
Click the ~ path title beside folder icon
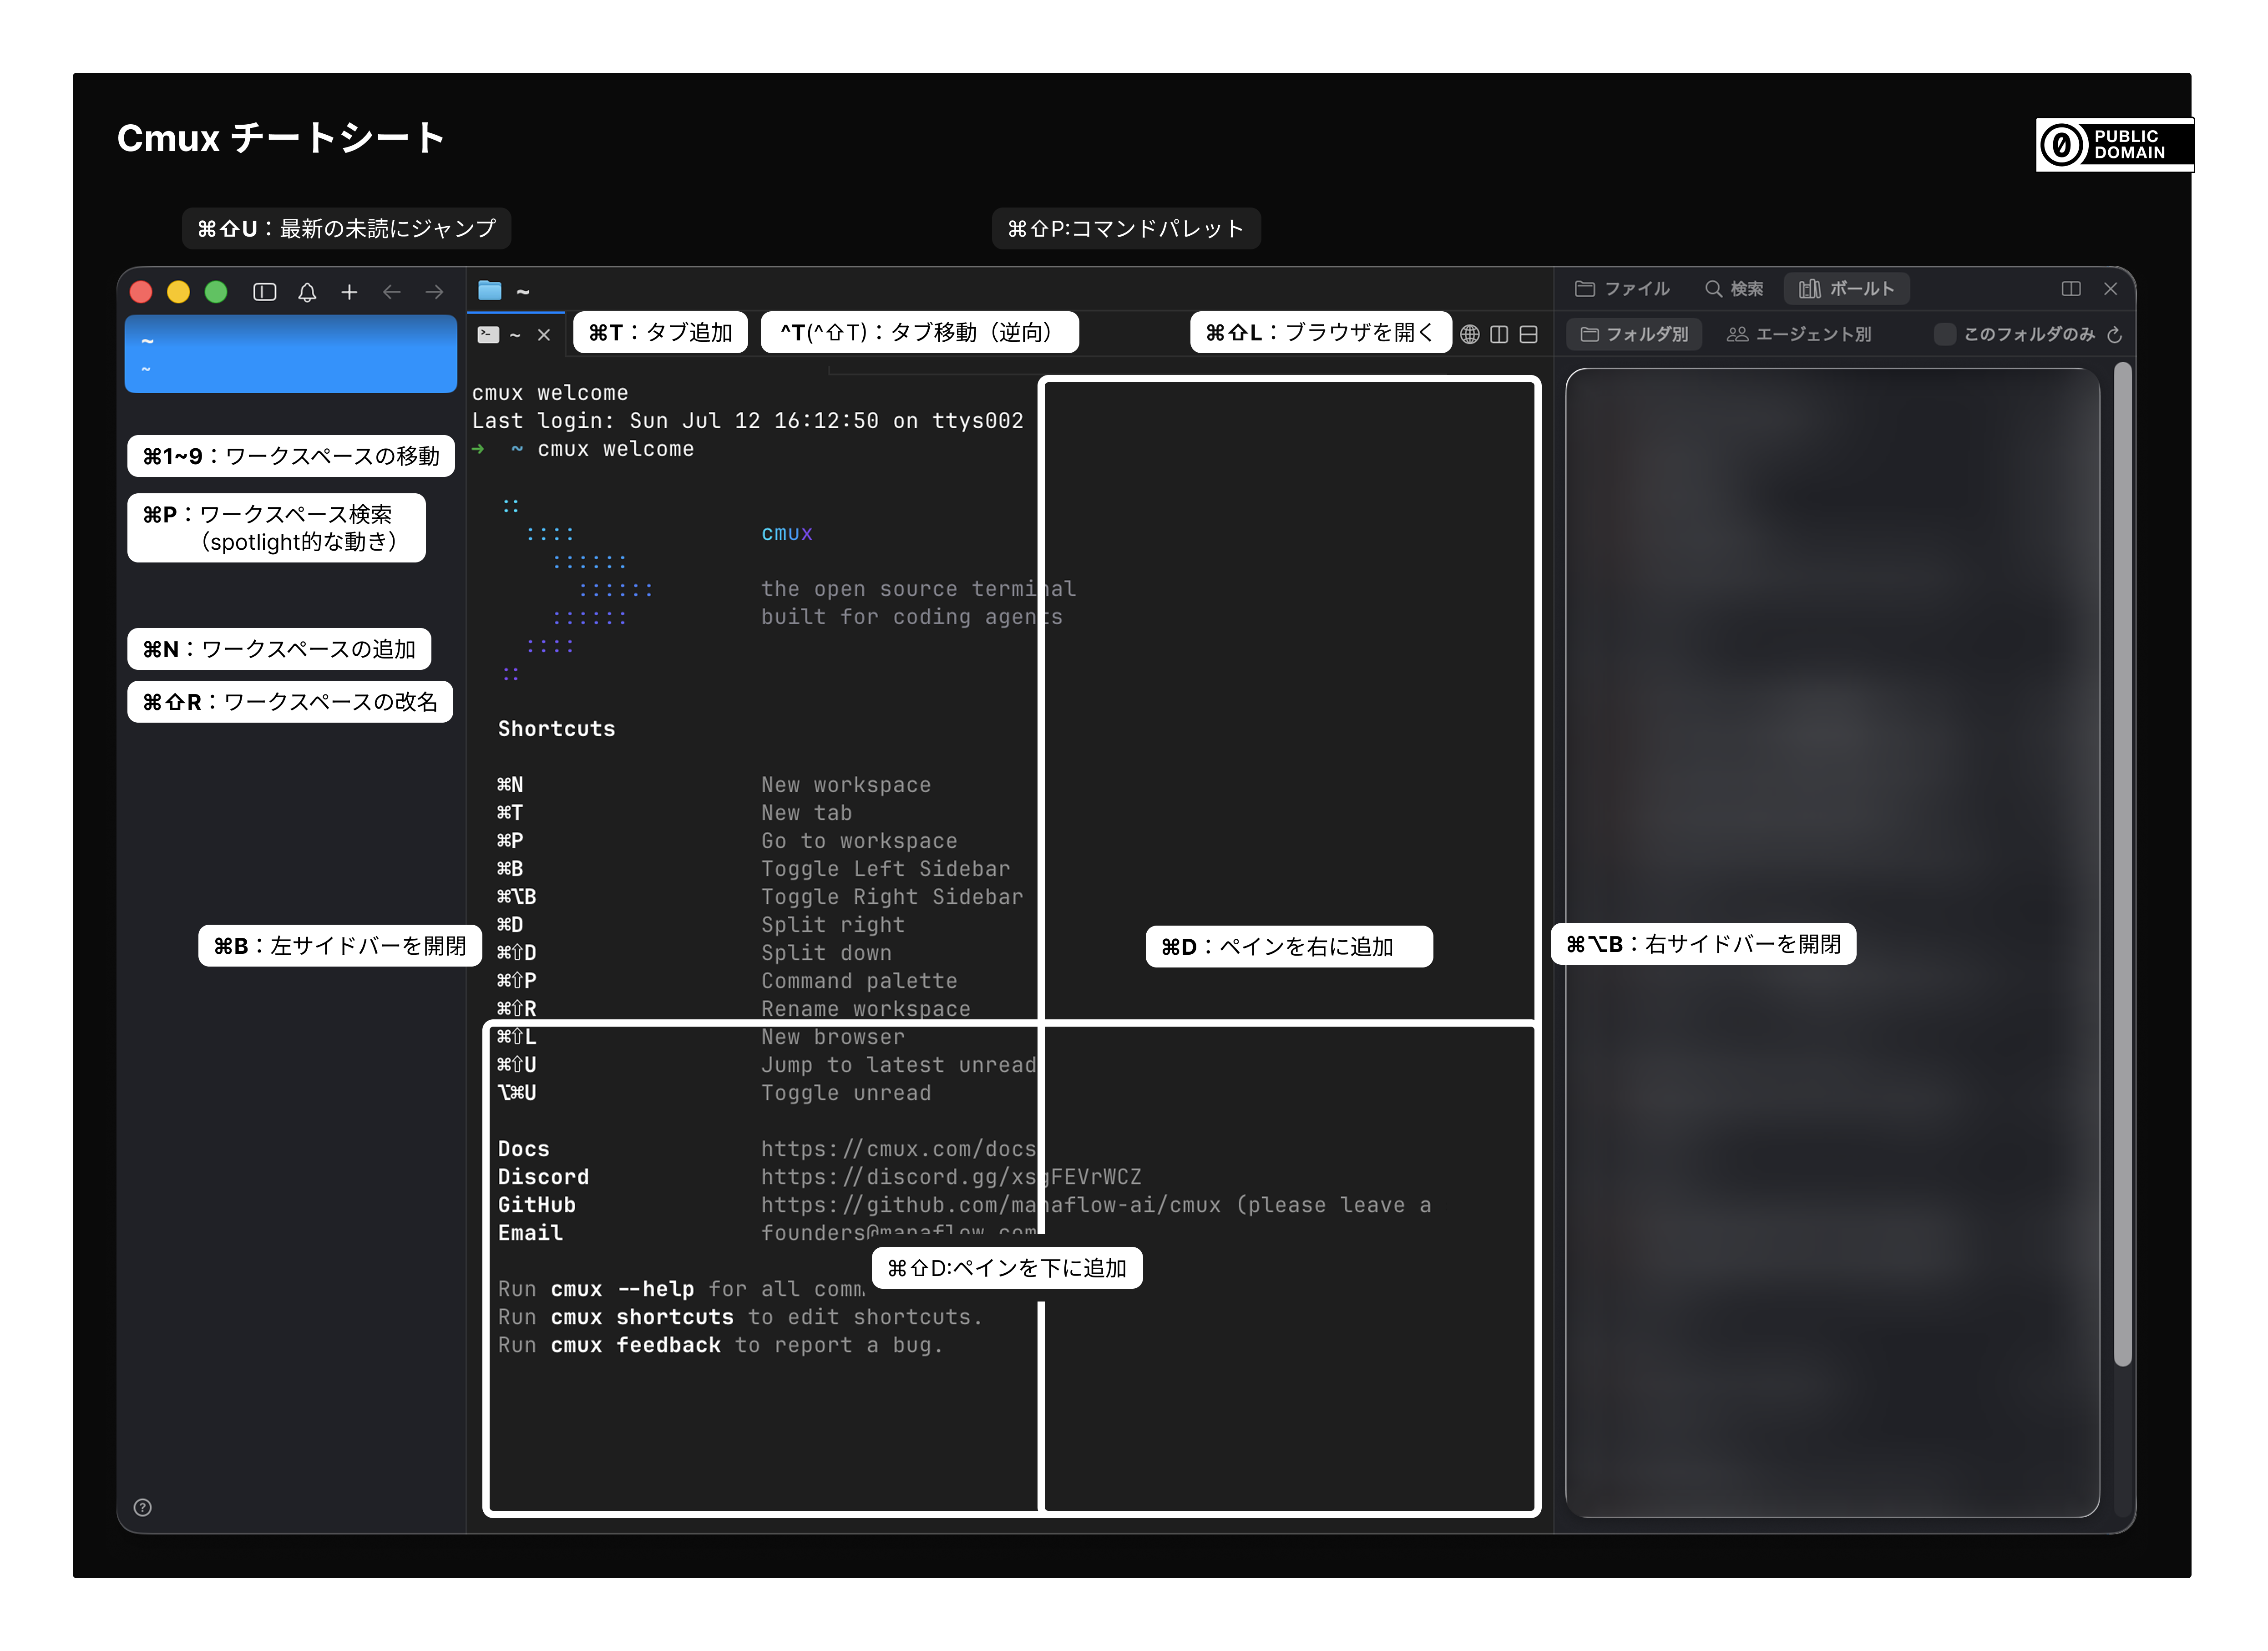click(523, 292)
